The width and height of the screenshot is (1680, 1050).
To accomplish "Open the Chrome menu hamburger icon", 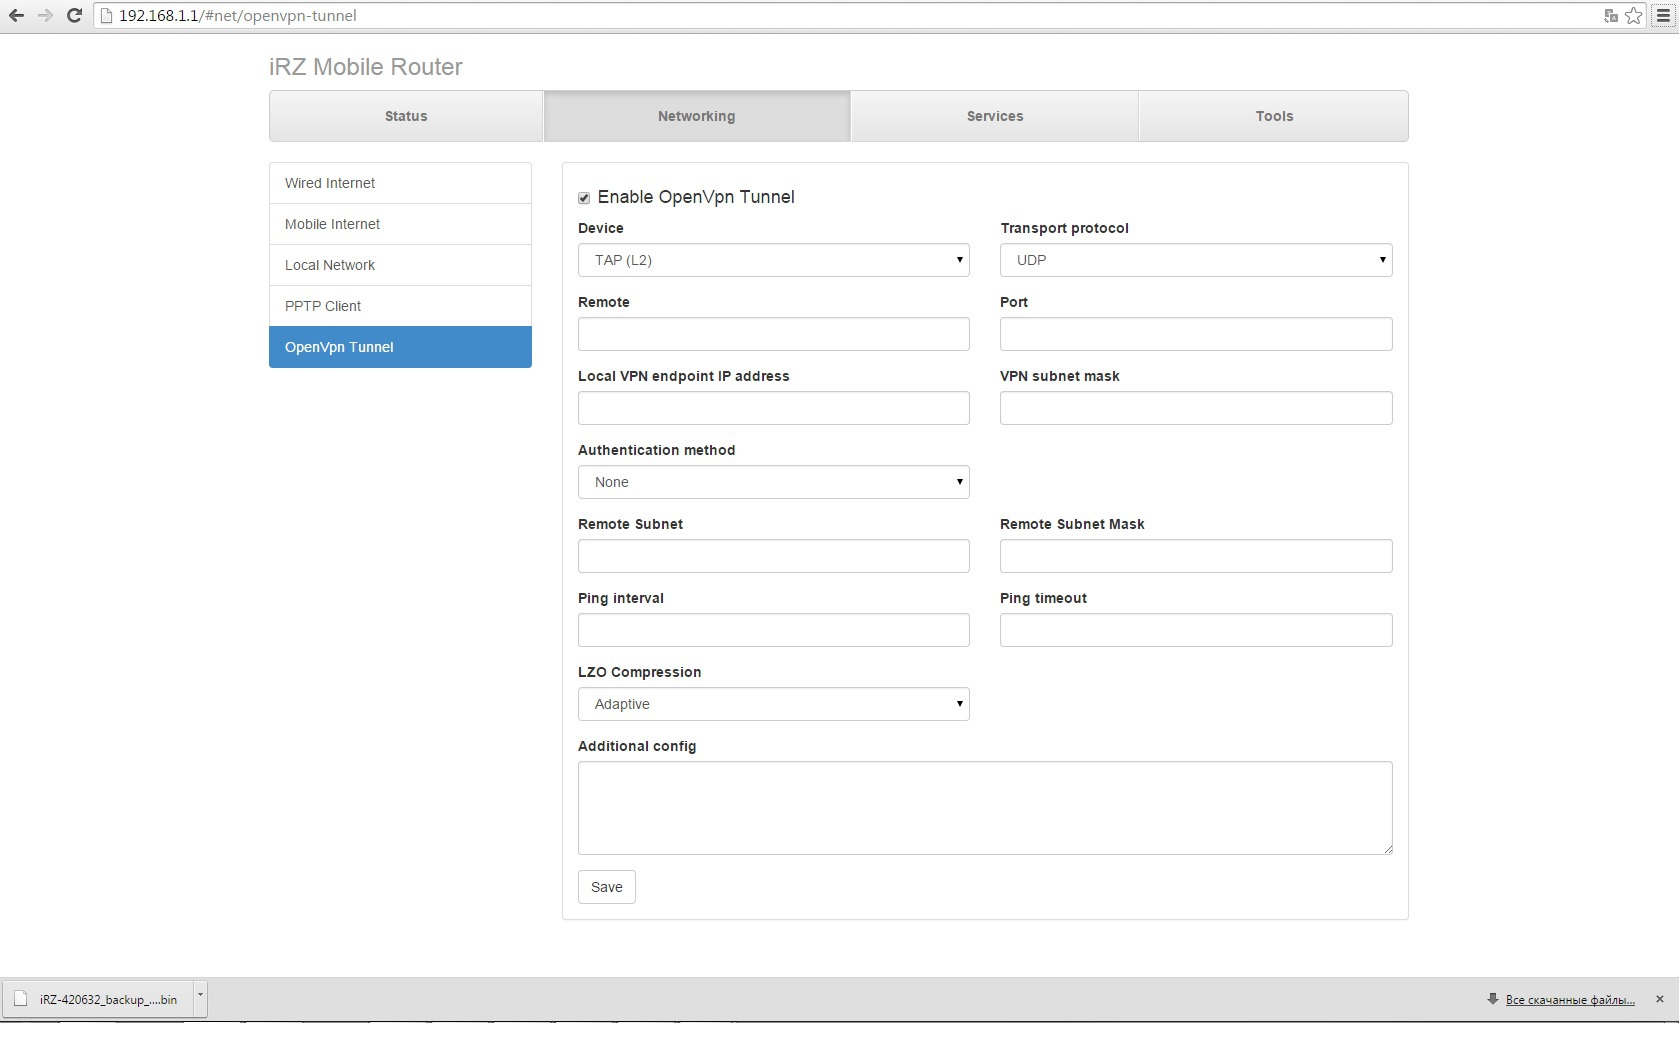I will pyautogui.click(x=1664, y=16).
